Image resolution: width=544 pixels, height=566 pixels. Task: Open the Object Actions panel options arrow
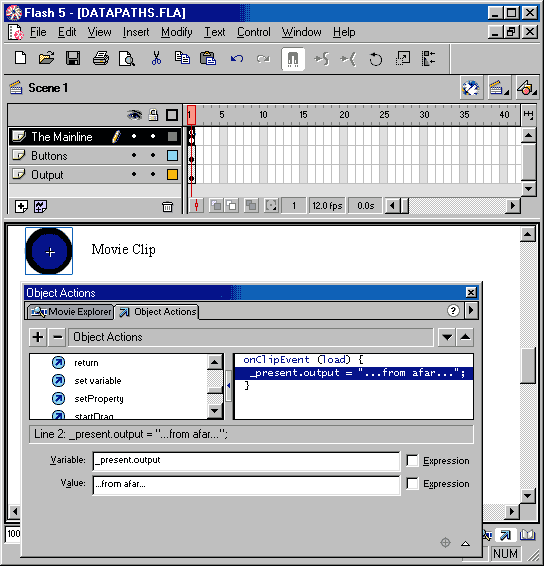coord(471,310)
